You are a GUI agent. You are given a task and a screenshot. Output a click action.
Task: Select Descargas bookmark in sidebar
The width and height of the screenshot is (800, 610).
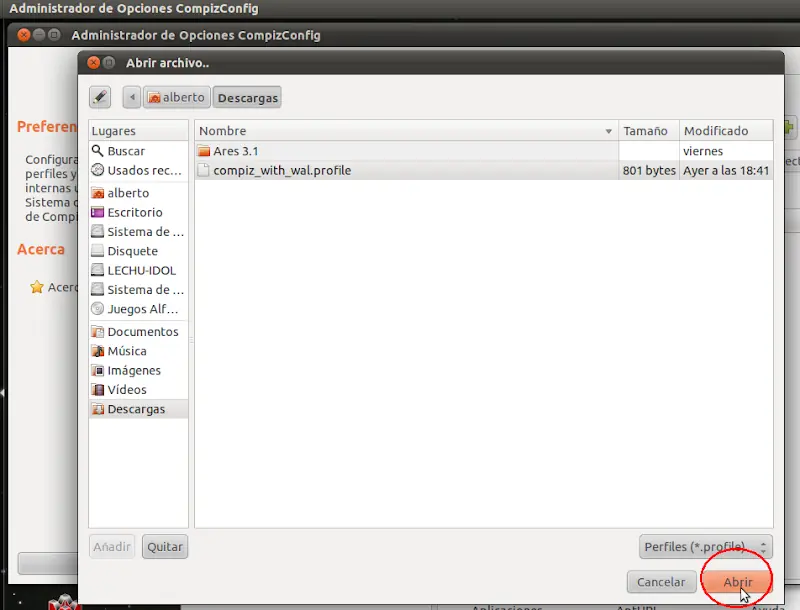click(x=138, y=409)
